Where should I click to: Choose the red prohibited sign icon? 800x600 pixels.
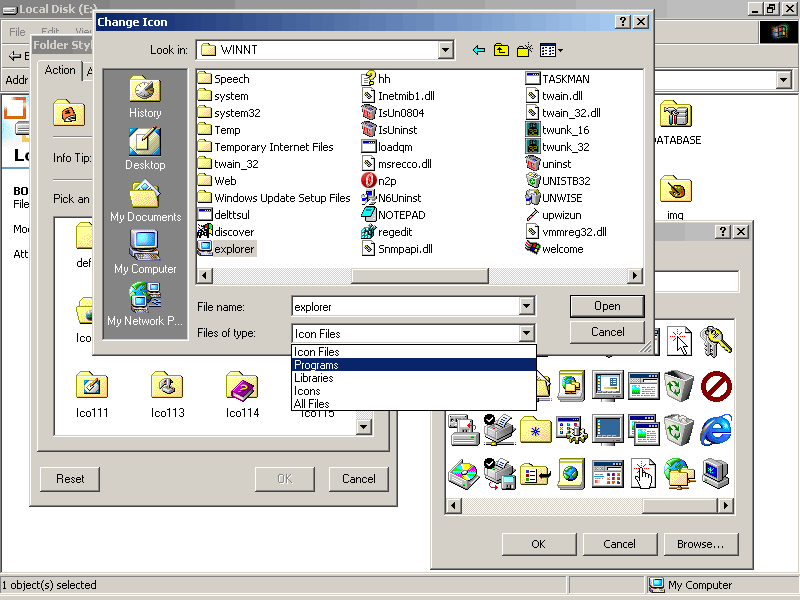(x=716, y=386)
